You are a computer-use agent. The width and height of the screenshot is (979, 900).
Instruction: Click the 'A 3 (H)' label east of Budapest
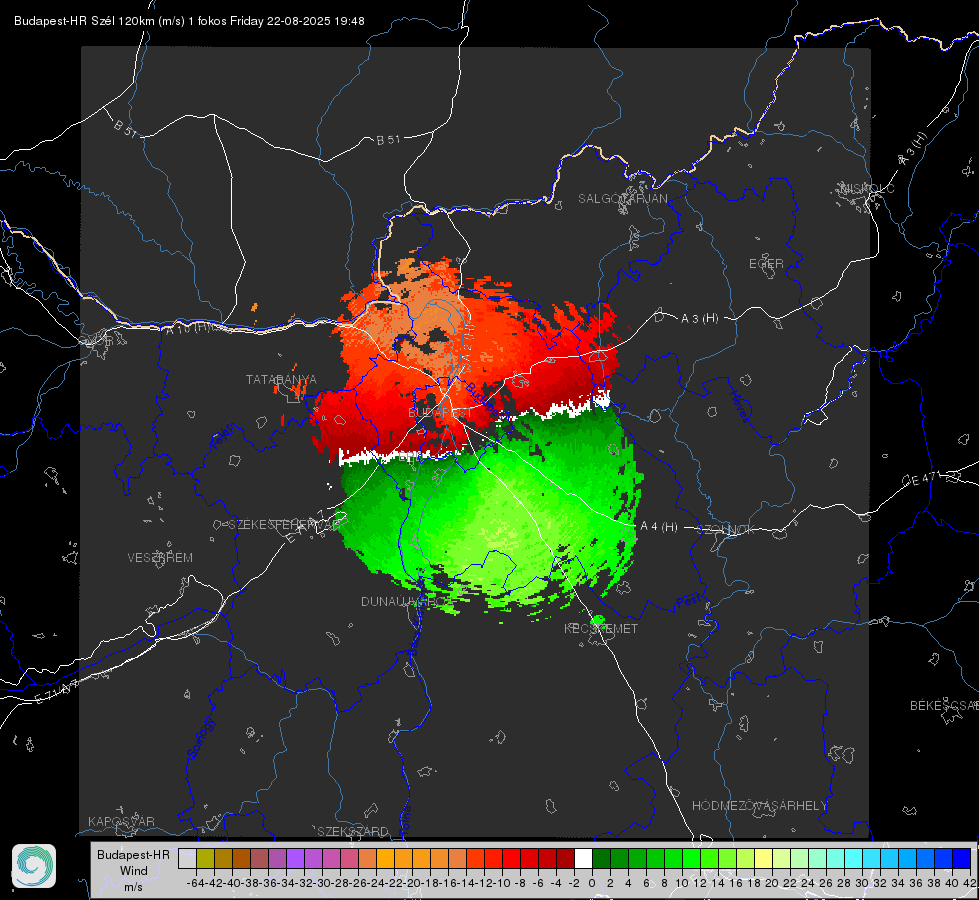coord(700,319)
